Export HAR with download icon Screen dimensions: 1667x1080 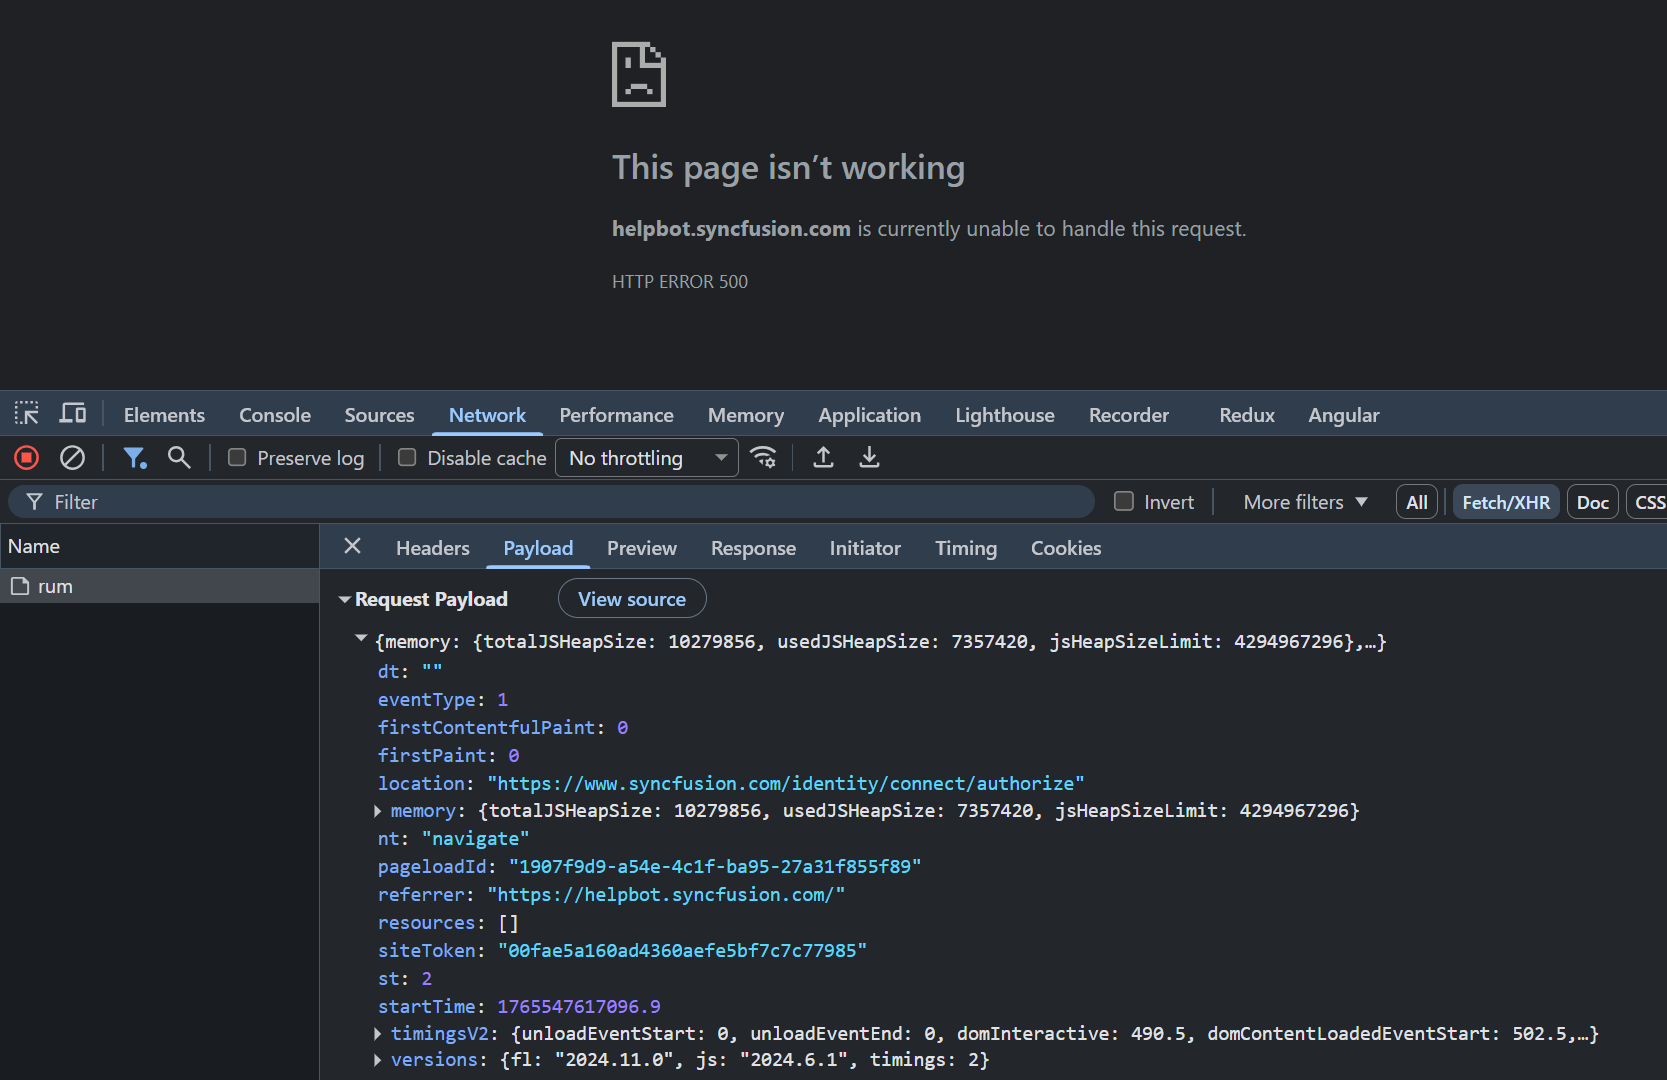(x=869, y=458)
